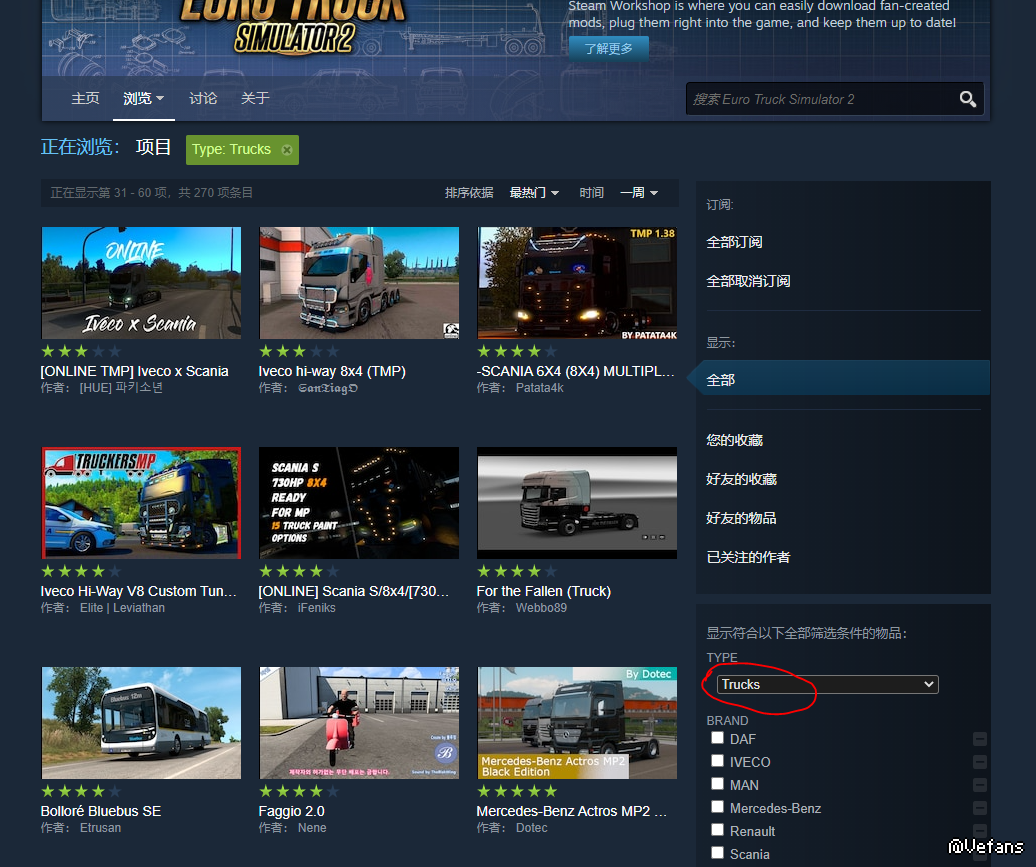Open the Bolloré Bluebus thumbnail
Image resolution: width=1036 pixels, height=867 pixels.
[141, 723]
